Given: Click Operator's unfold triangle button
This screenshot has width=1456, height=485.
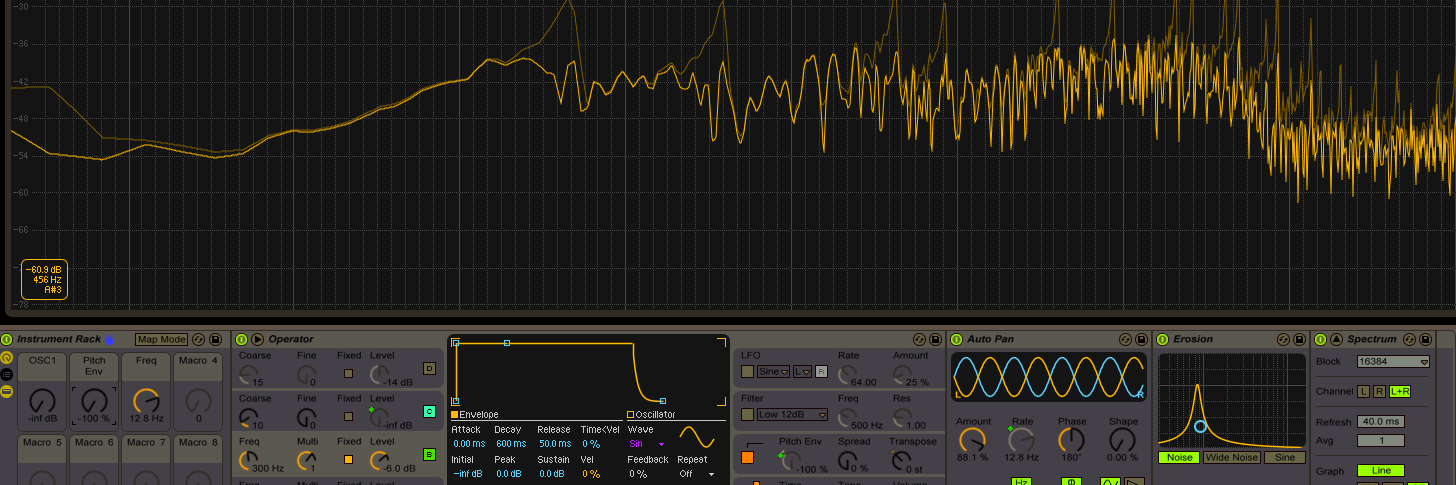Looking at the screenshot, I should coord(257,339).
